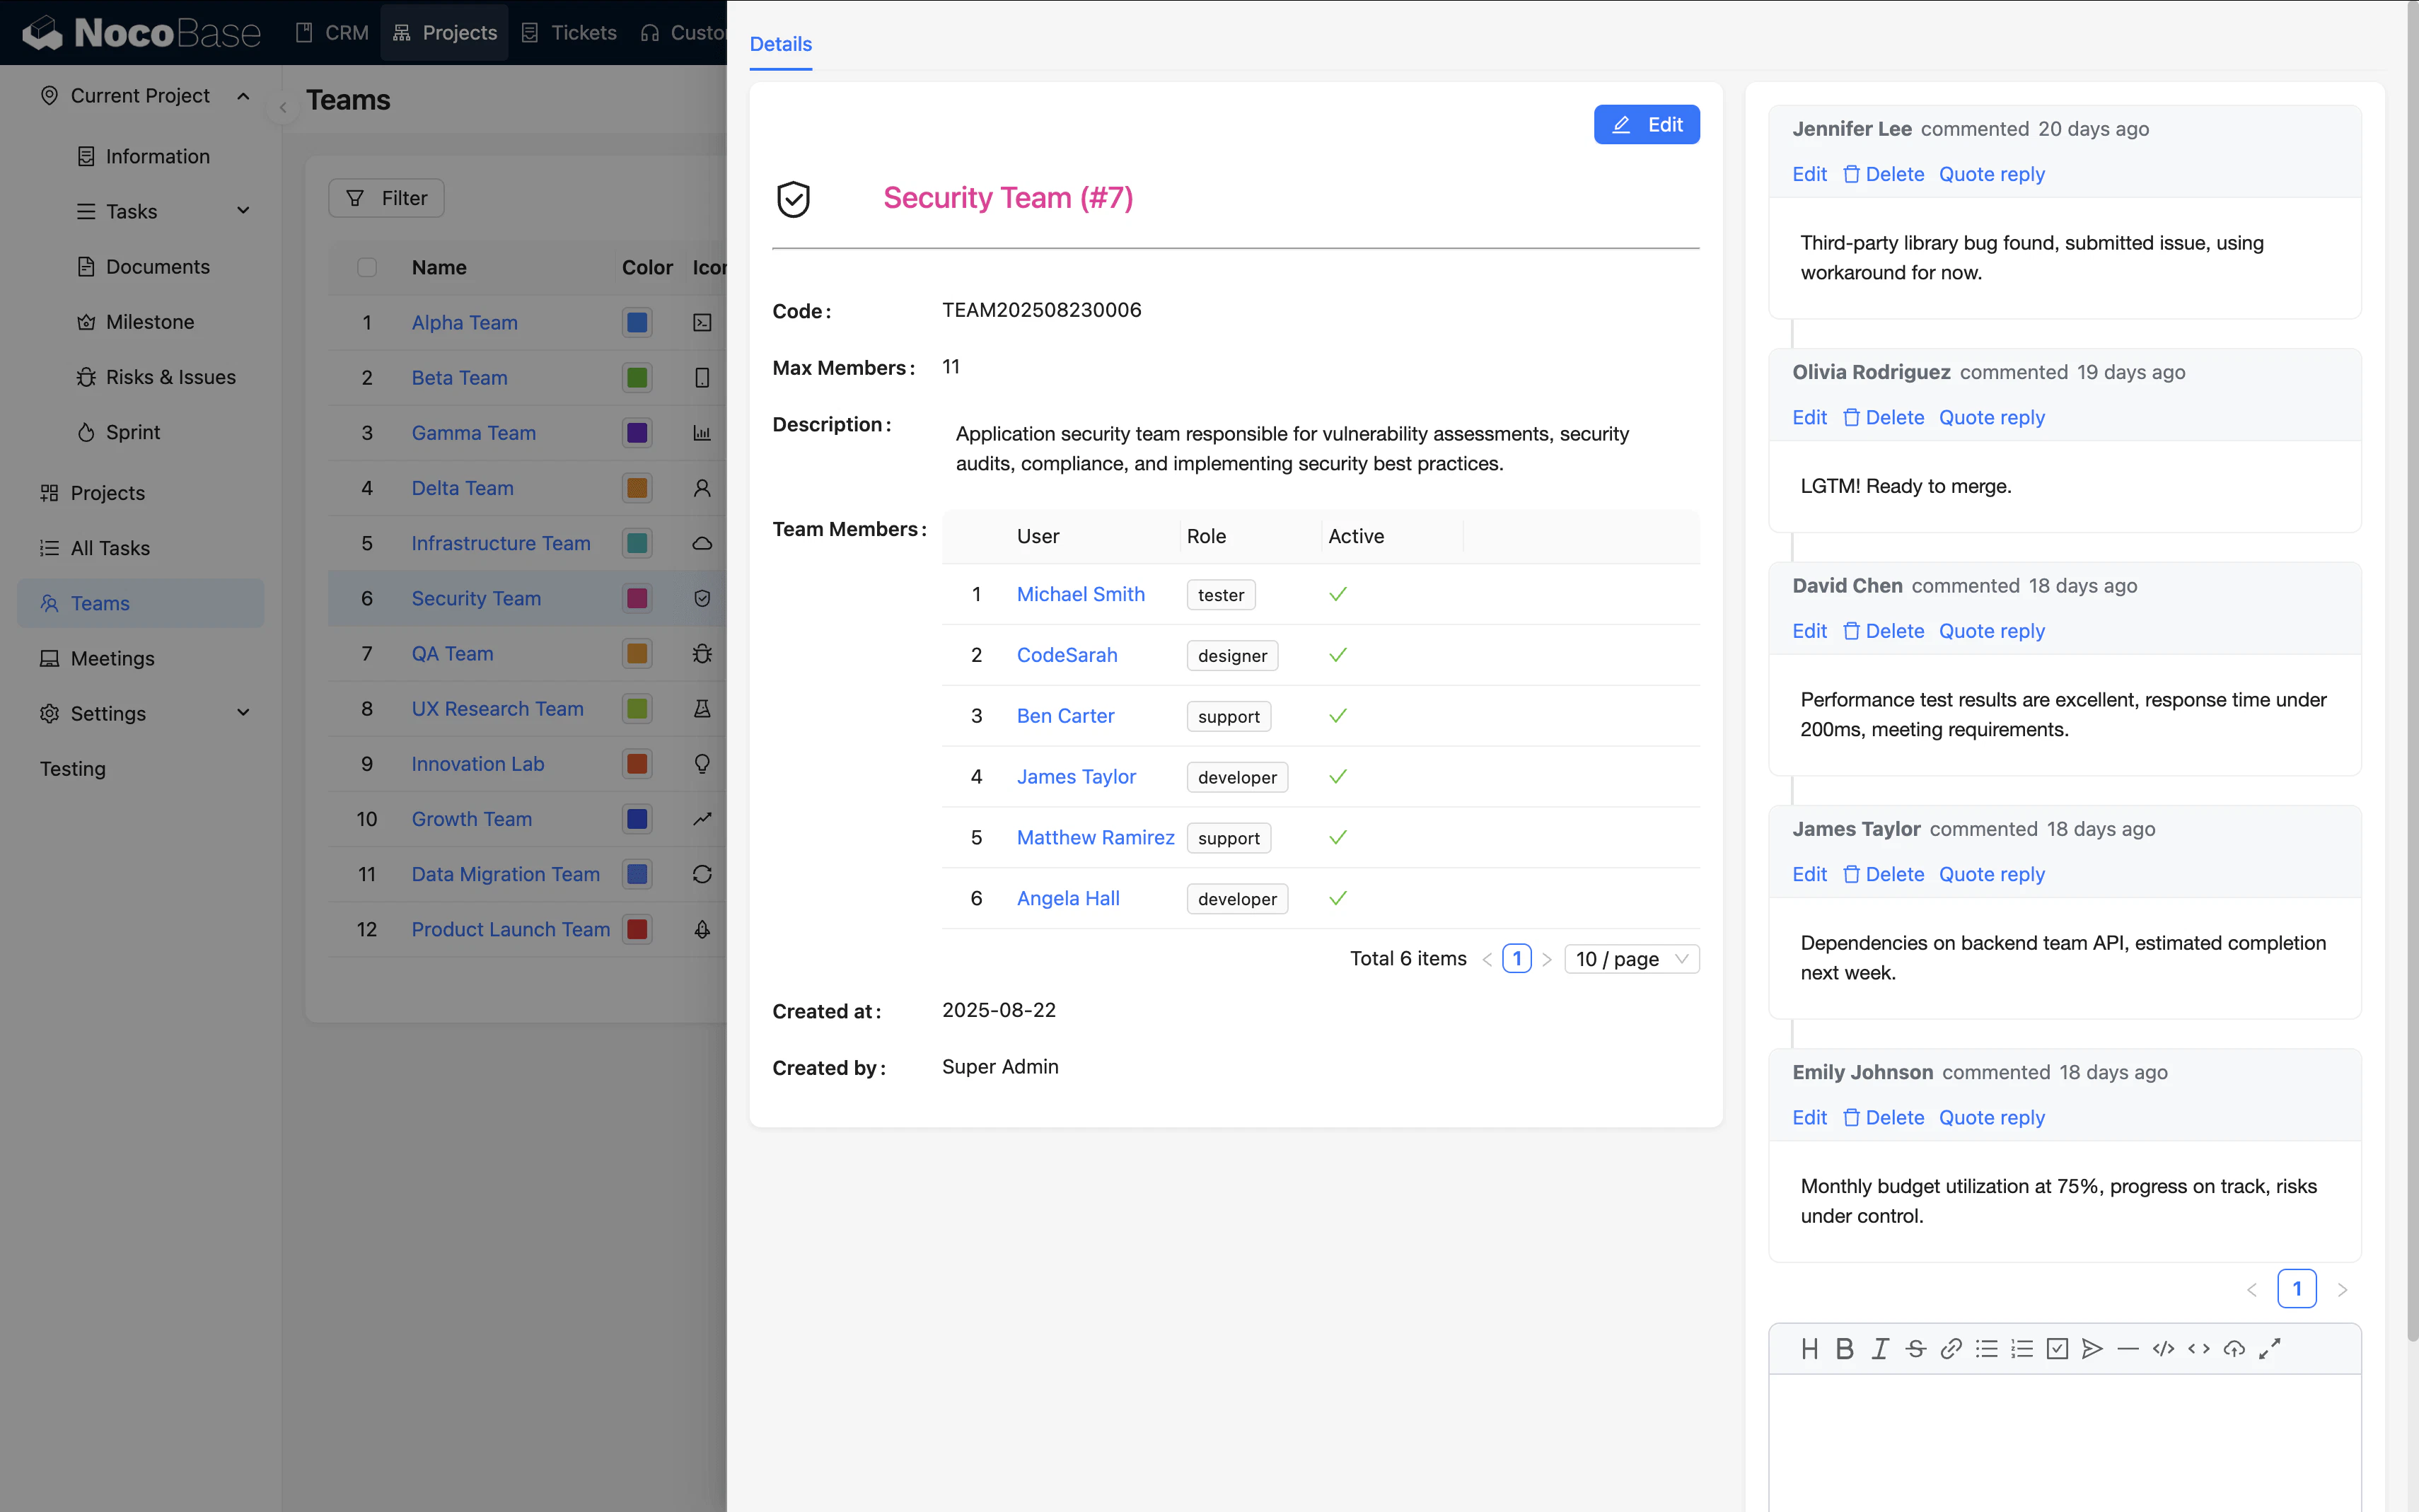Delete Jennifer Lee's comment
The width and height of the screenshot is (2419, 1512).
1884,174
